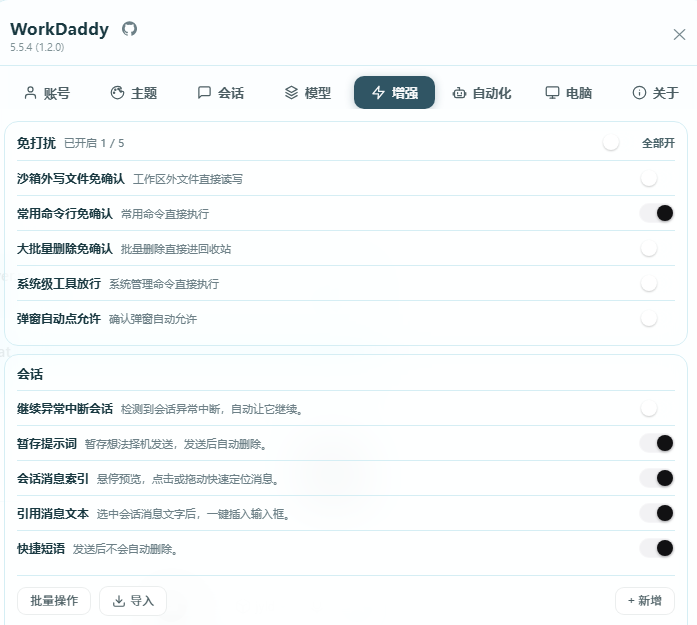Click the WorkDaddy title text
Image resolution: width=697 pixels, height=625 pixels.
pyautogui.click(x=60, y=29)
